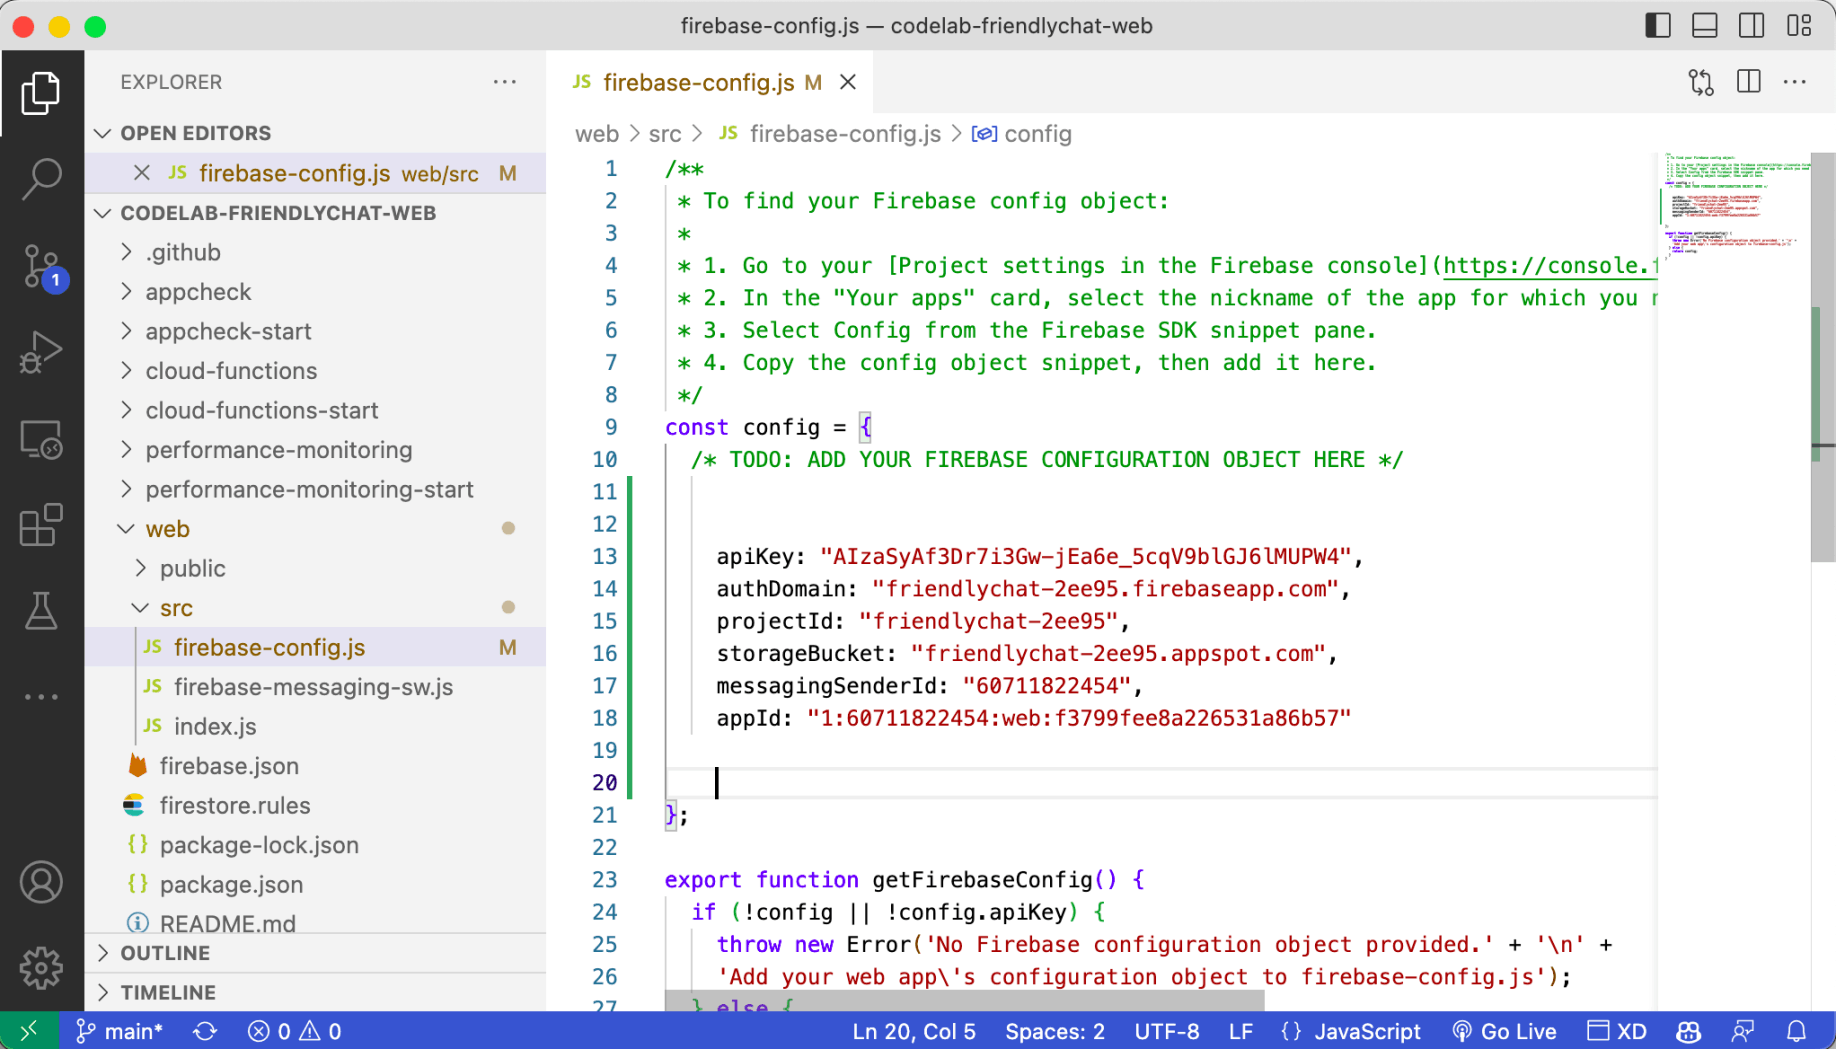Collapse the src folder
The height and width of the screenshot is (1049, 1836).
pos(176,608)
